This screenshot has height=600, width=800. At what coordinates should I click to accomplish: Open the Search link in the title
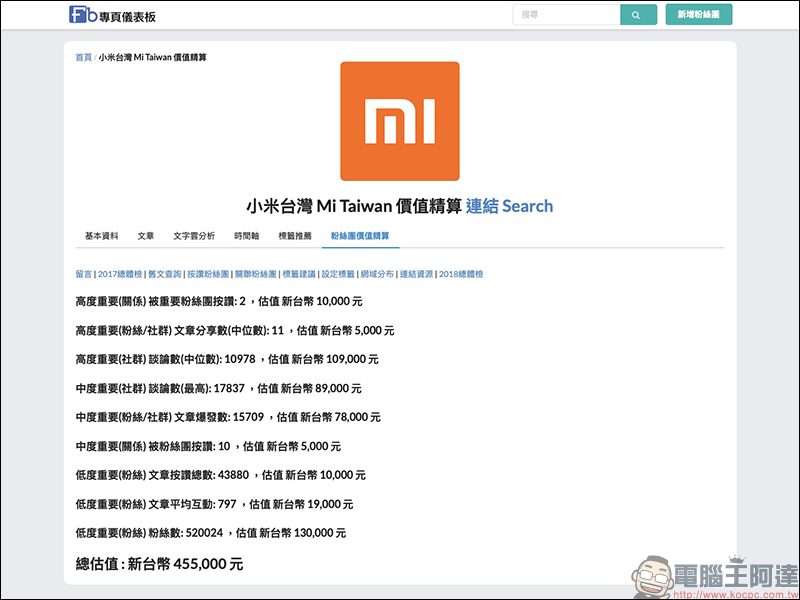pos(527,206)
